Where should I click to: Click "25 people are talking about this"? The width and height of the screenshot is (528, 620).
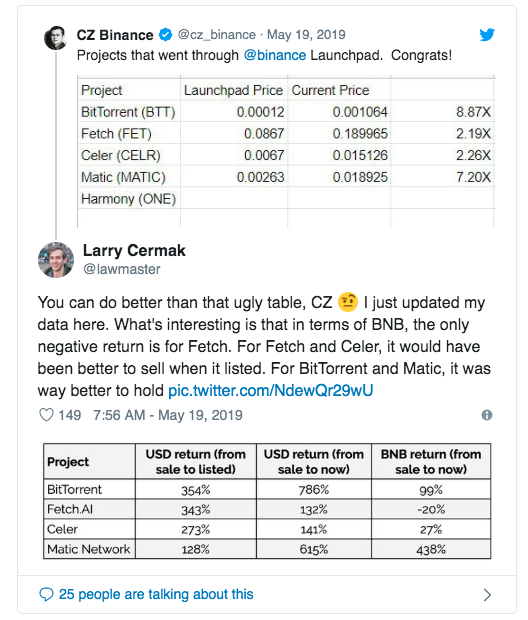click(x=156, y=594)
